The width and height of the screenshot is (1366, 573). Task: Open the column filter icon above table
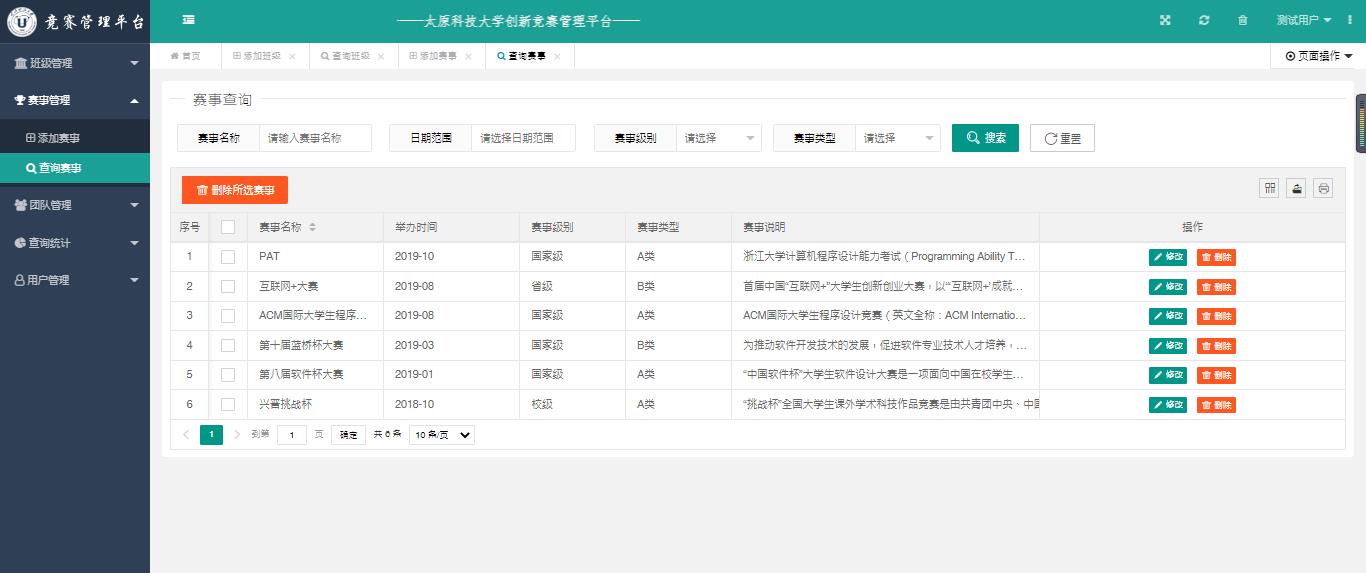click(1269, 188)
